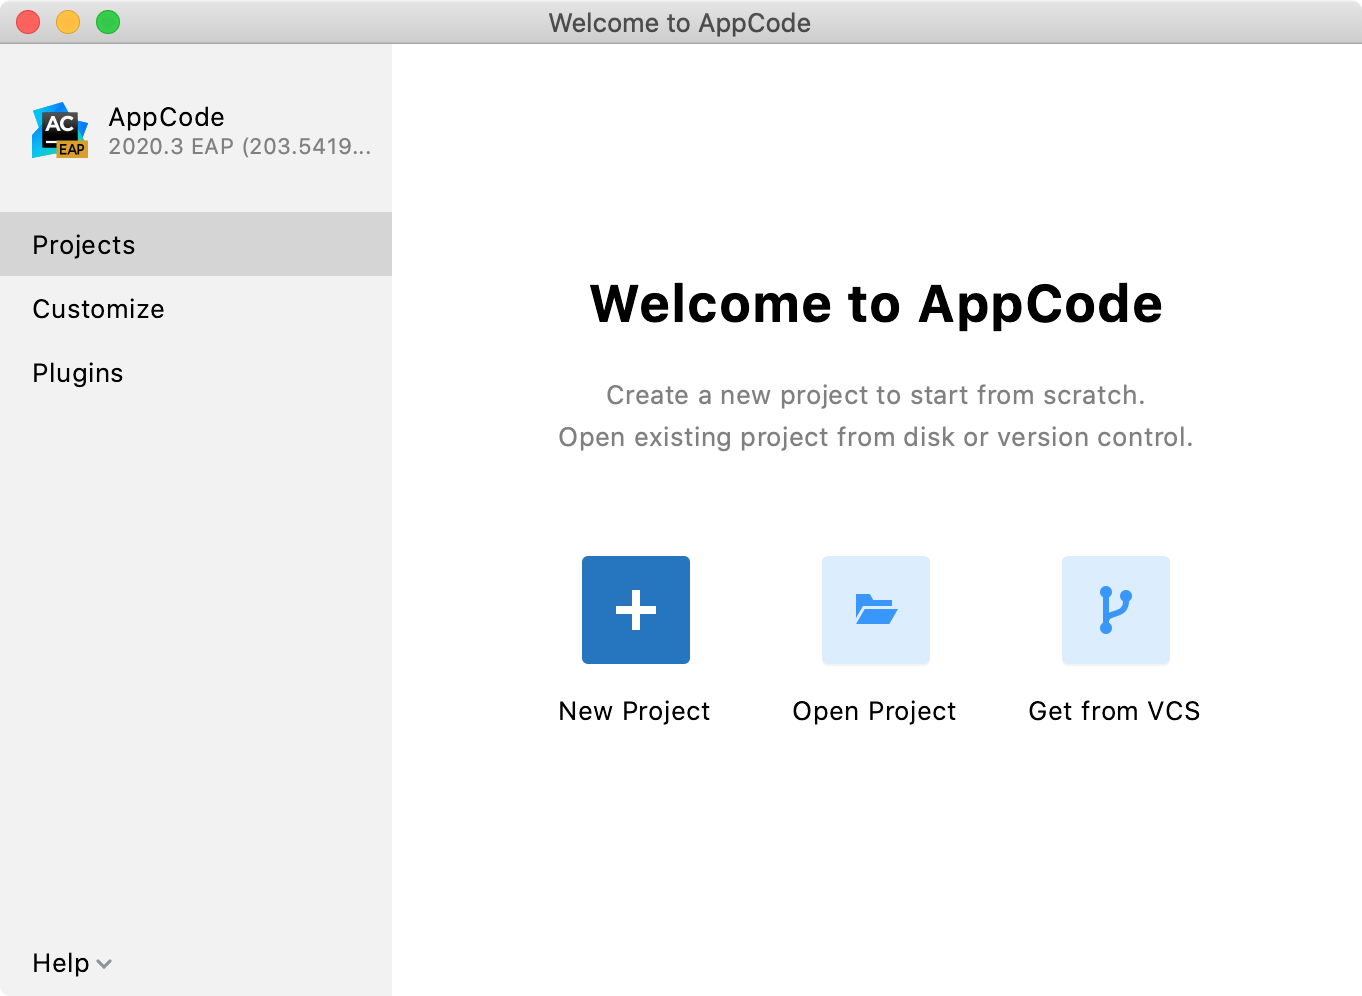
Task: Click the Open Project label
Action: 874,711
